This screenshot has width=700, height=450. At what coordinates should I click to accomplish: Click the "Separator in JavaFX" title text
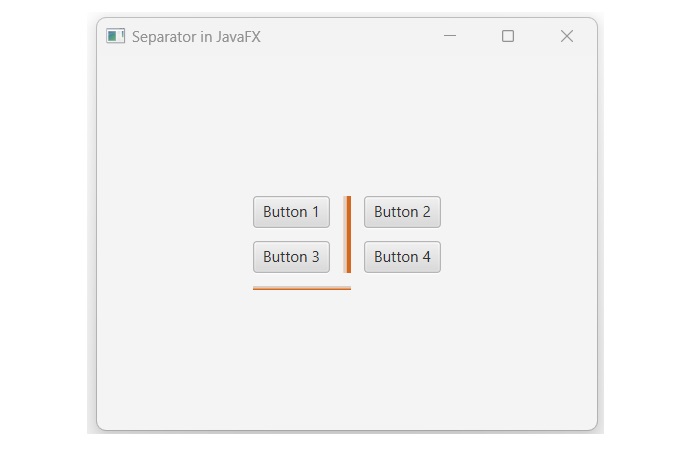pos(196,37)
